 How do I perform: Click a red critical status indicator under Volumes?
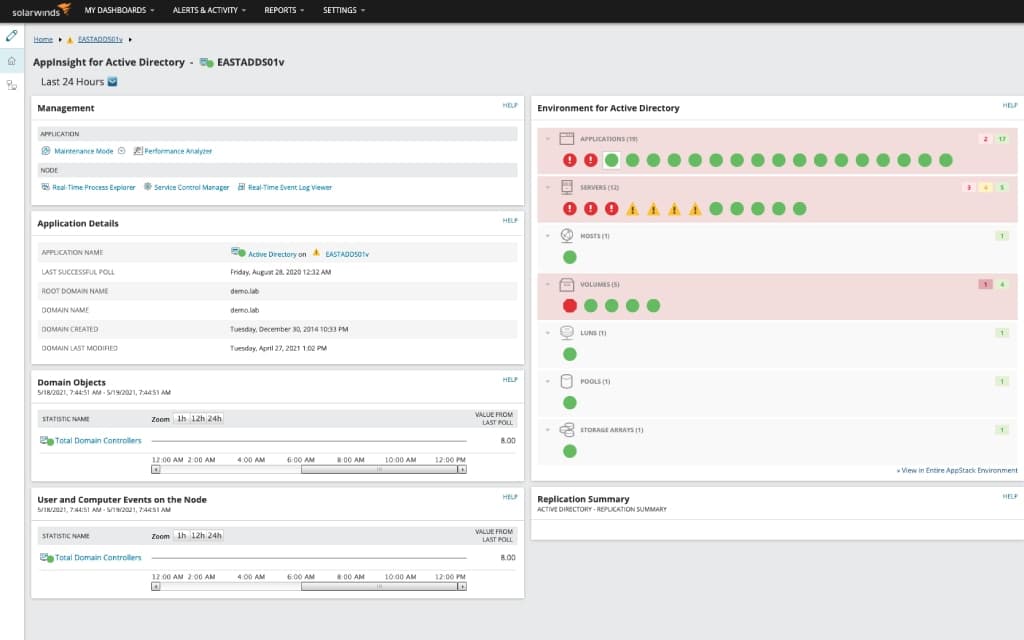click(x=571, y=304)
